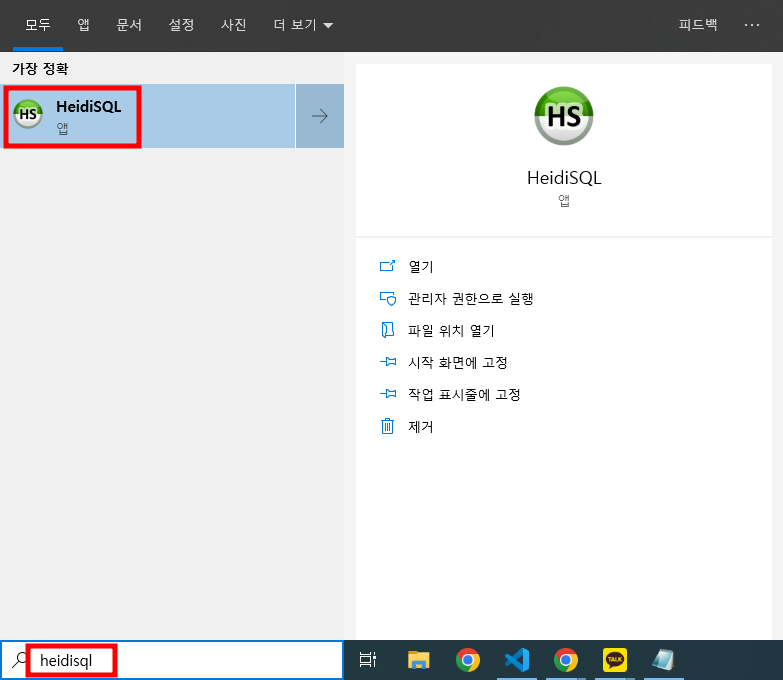783x680 pixels.
Task: Pin with 시작 화면에 고정
Action: pos(457,362)
